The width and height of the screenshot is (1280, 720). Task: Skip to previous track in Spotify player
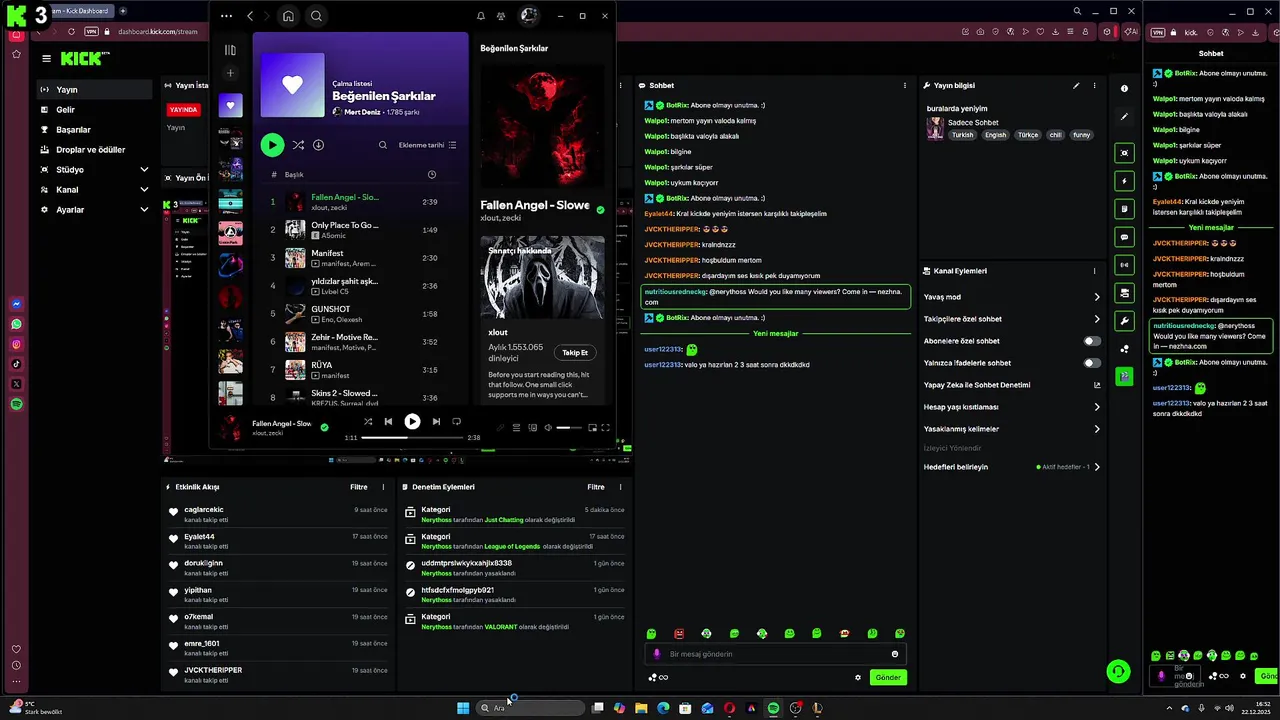389,422
